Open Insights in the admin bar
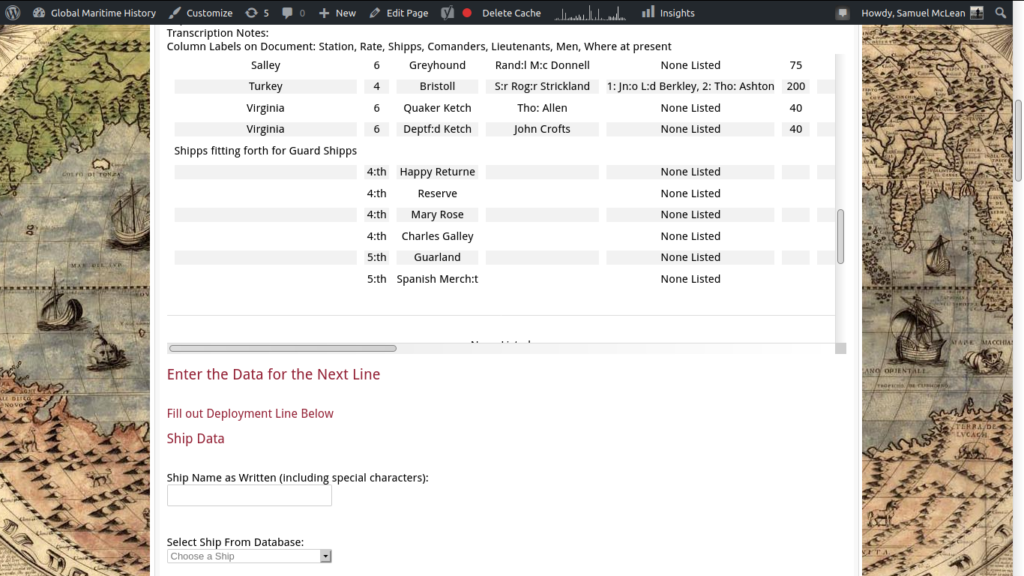Image resolution: width=1024 pixels, height=576 pixels. pyautogui.click(x=668, y=12)
